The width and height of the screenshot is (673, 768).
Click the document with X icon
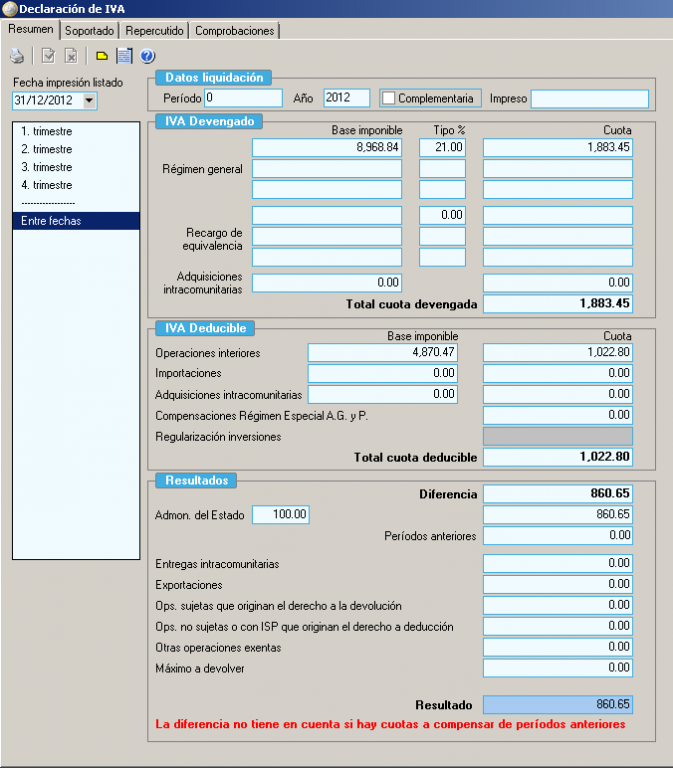point(72,56)
